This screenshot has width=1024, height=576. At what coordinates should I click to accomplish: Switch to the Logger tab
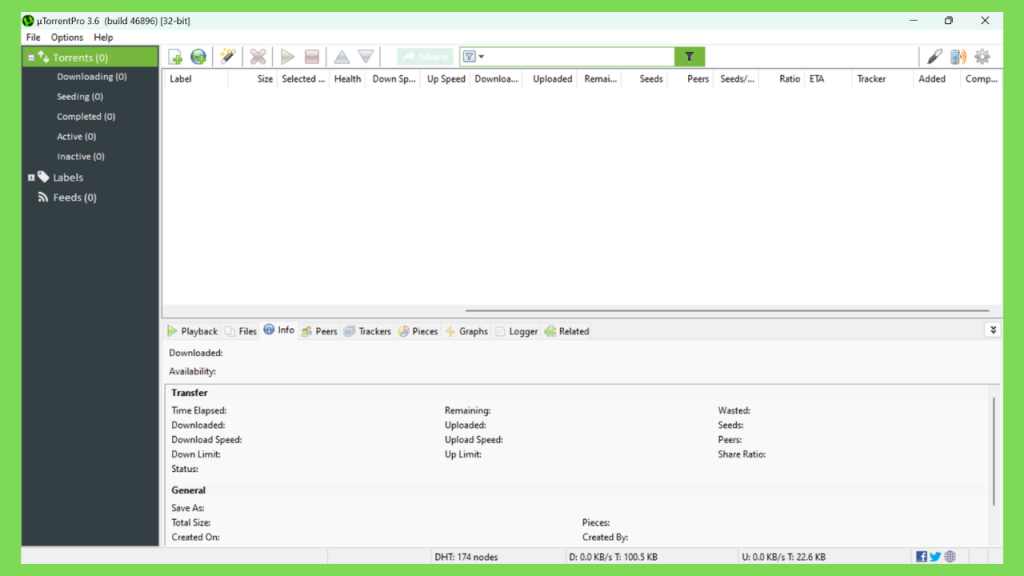pos(516,331)
